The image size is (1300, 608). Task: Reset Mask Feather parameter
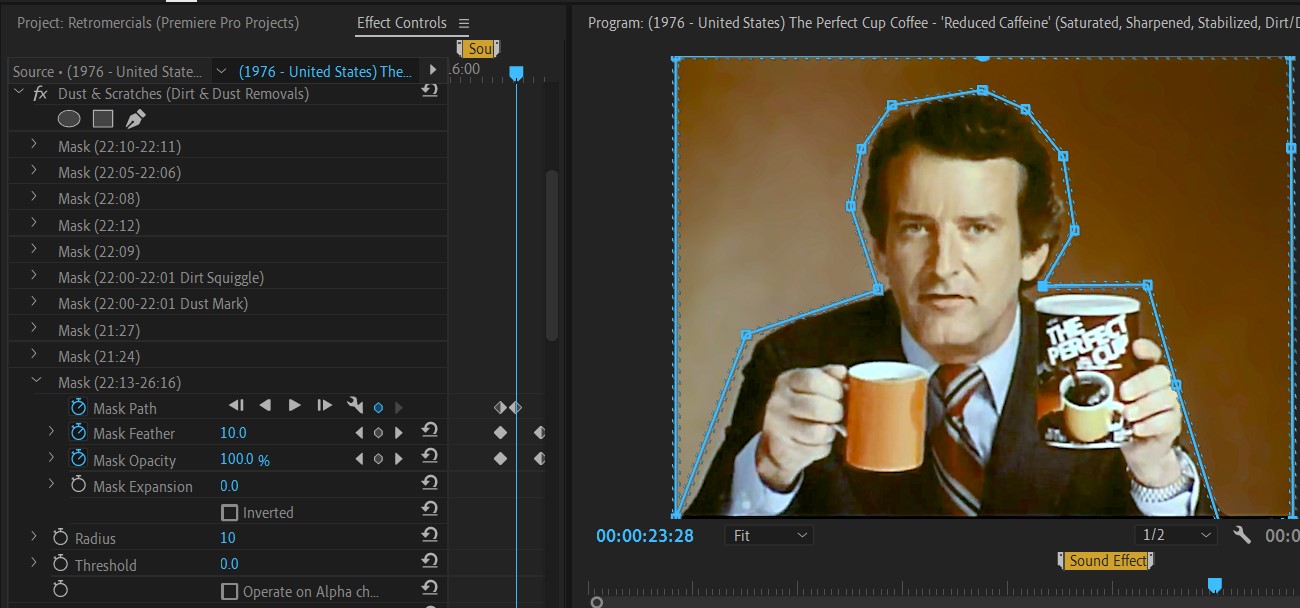[x=429, y=431]
